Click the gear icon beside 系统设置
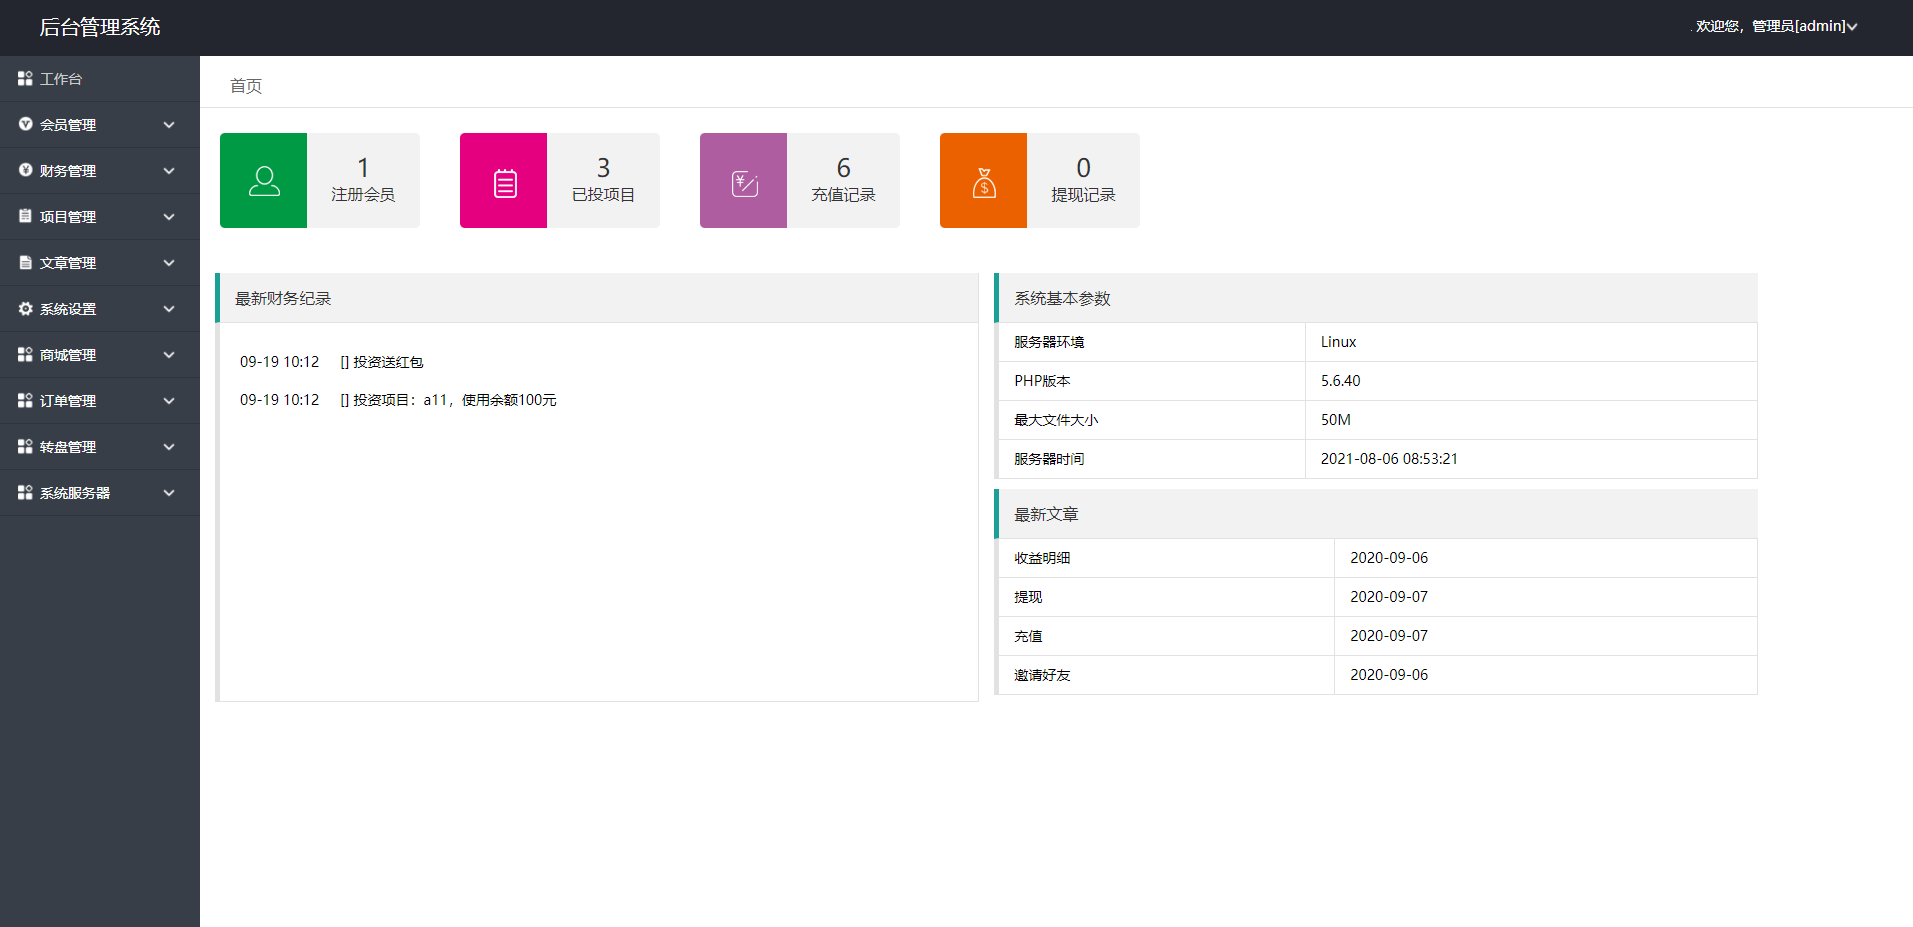This screenshot has height=927, width=1913. [x=25, y=309]
